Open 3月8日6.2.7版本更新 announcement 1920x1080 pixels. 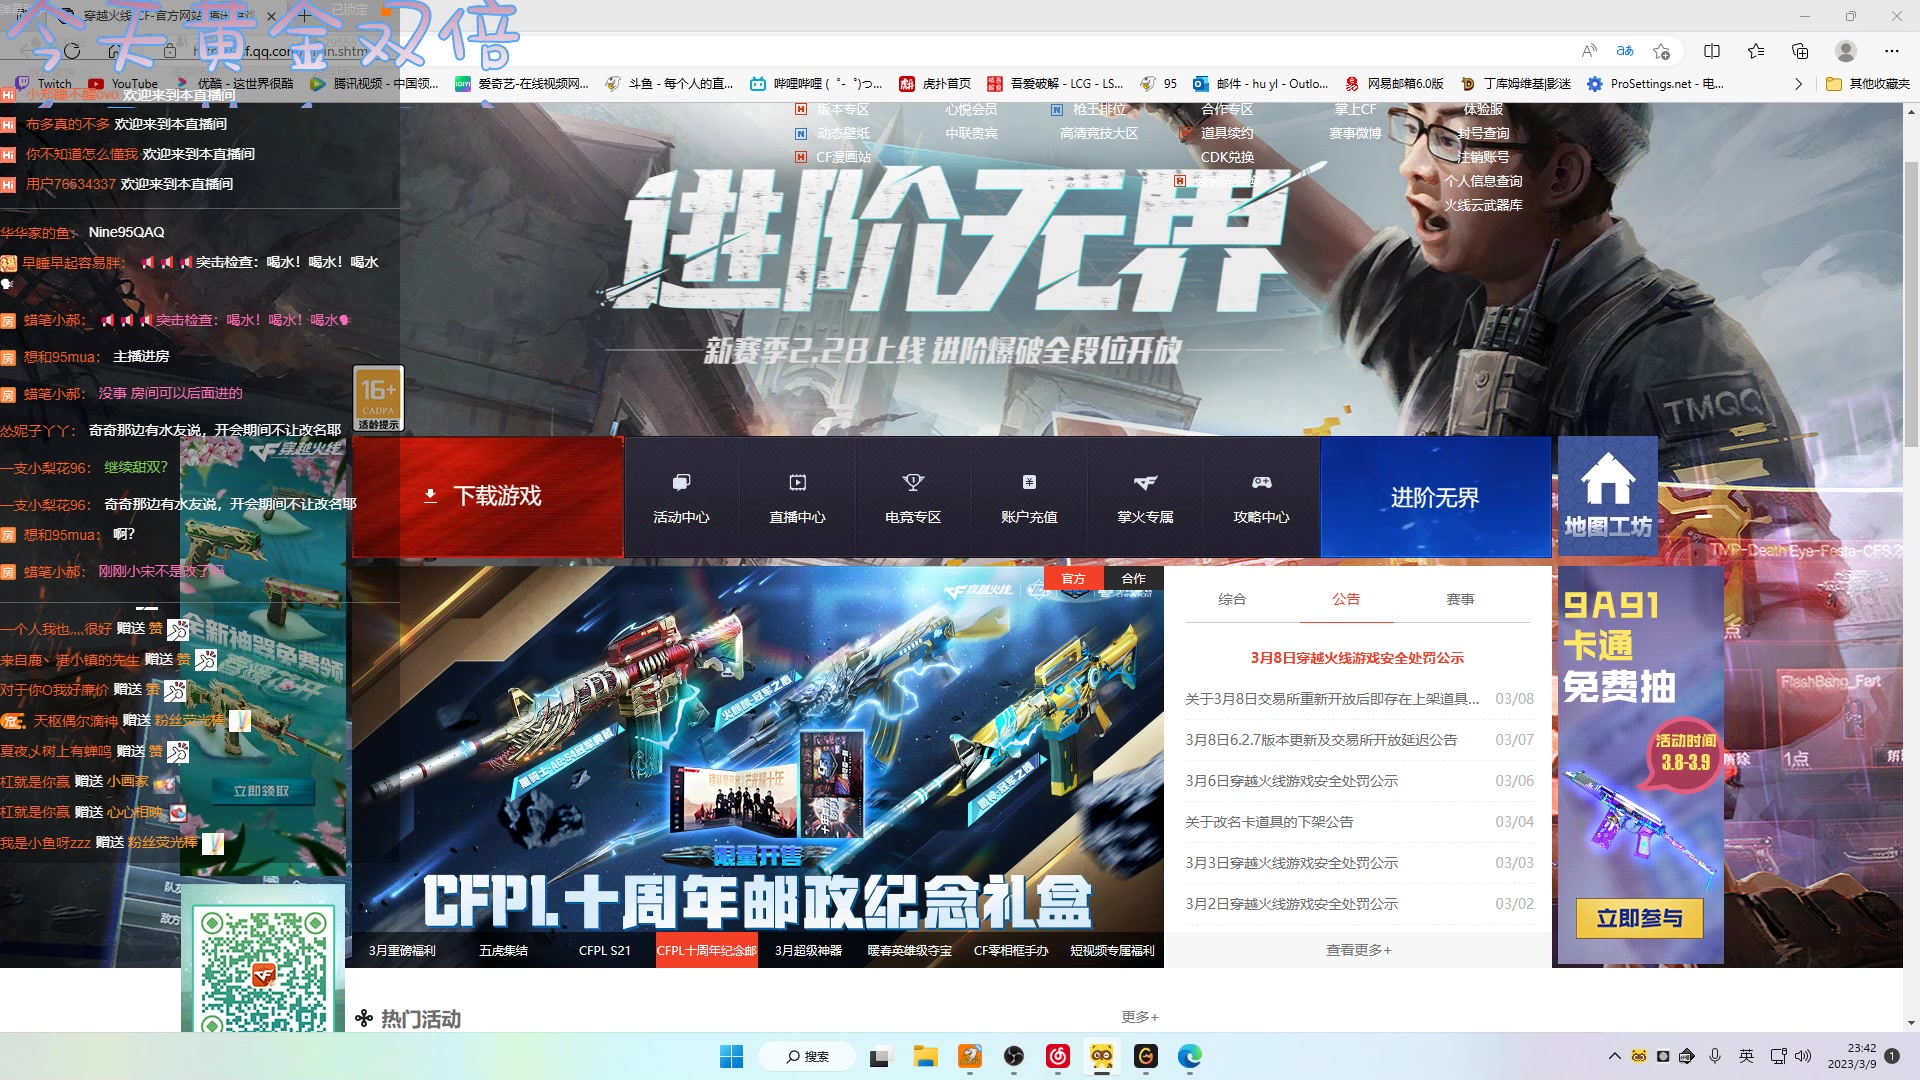1321,740
